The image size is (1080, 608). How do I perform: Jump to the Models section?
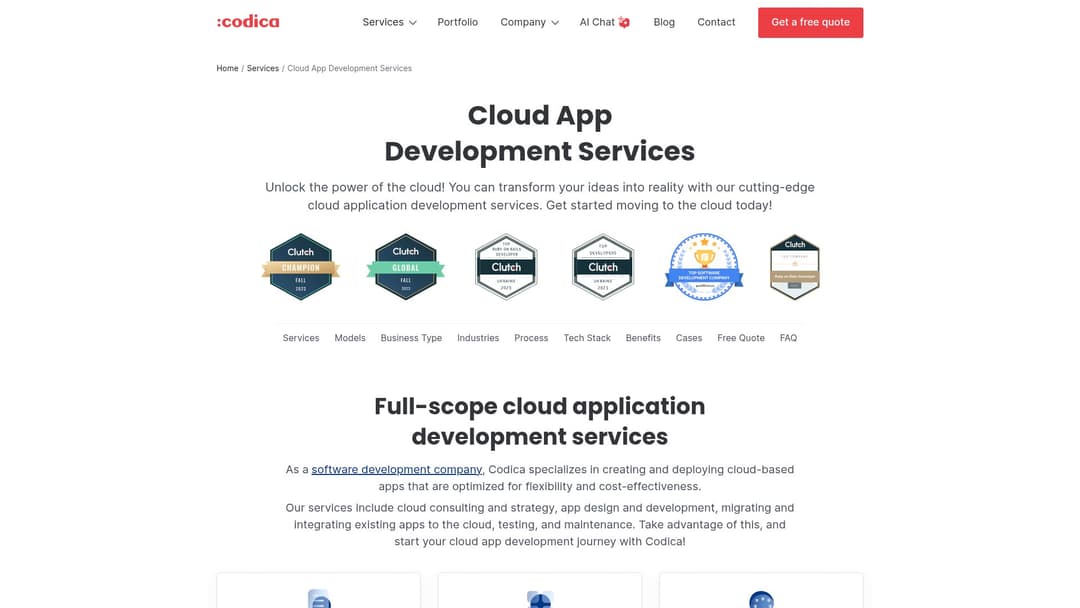(x=350, y=338)
